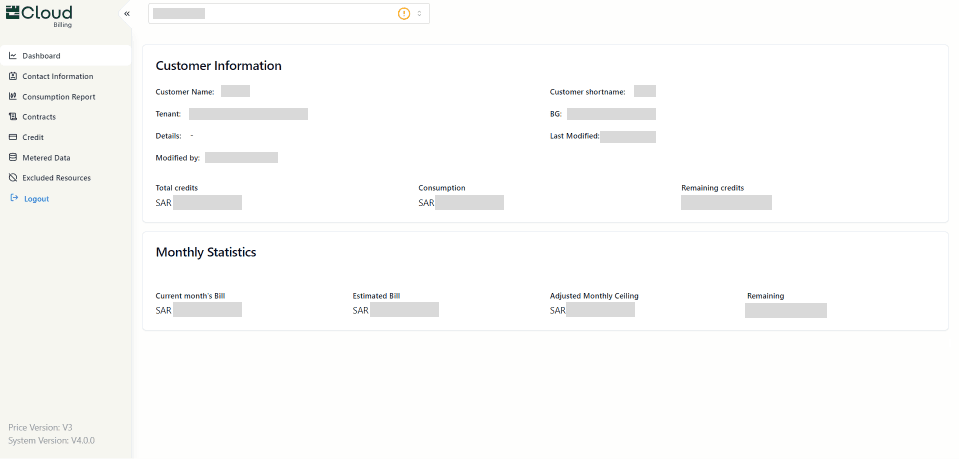Click the Total credits amount

pos(199,203)
